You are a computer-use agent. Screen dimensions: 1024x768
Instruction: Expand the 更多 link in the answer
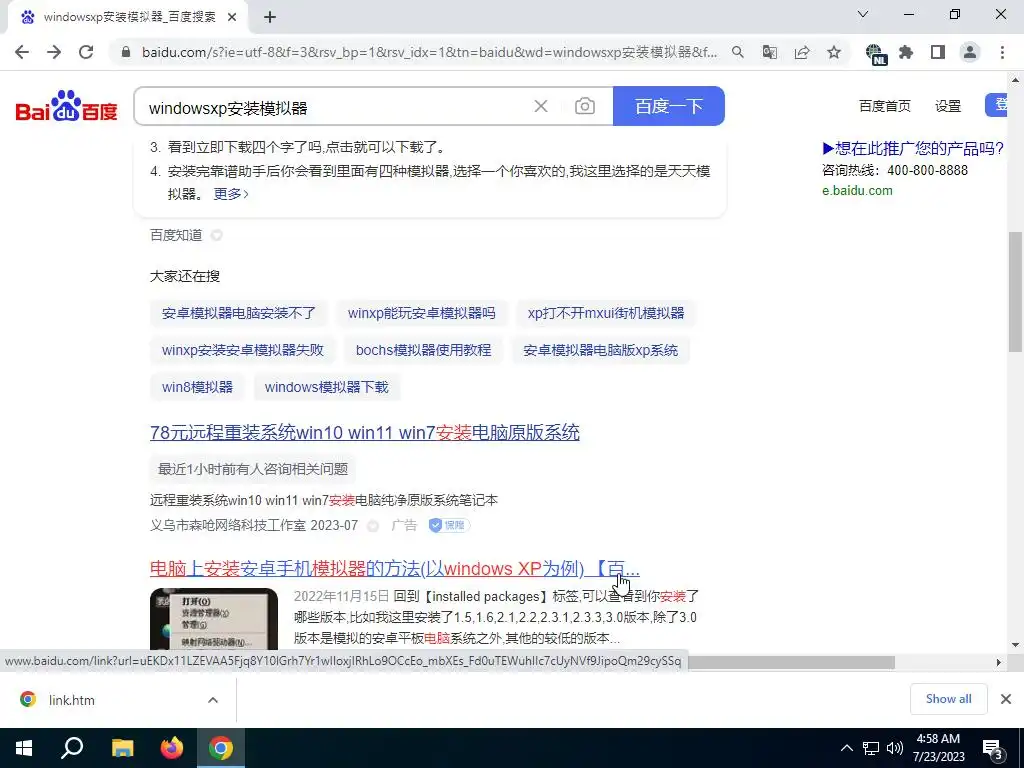[231, 194]
